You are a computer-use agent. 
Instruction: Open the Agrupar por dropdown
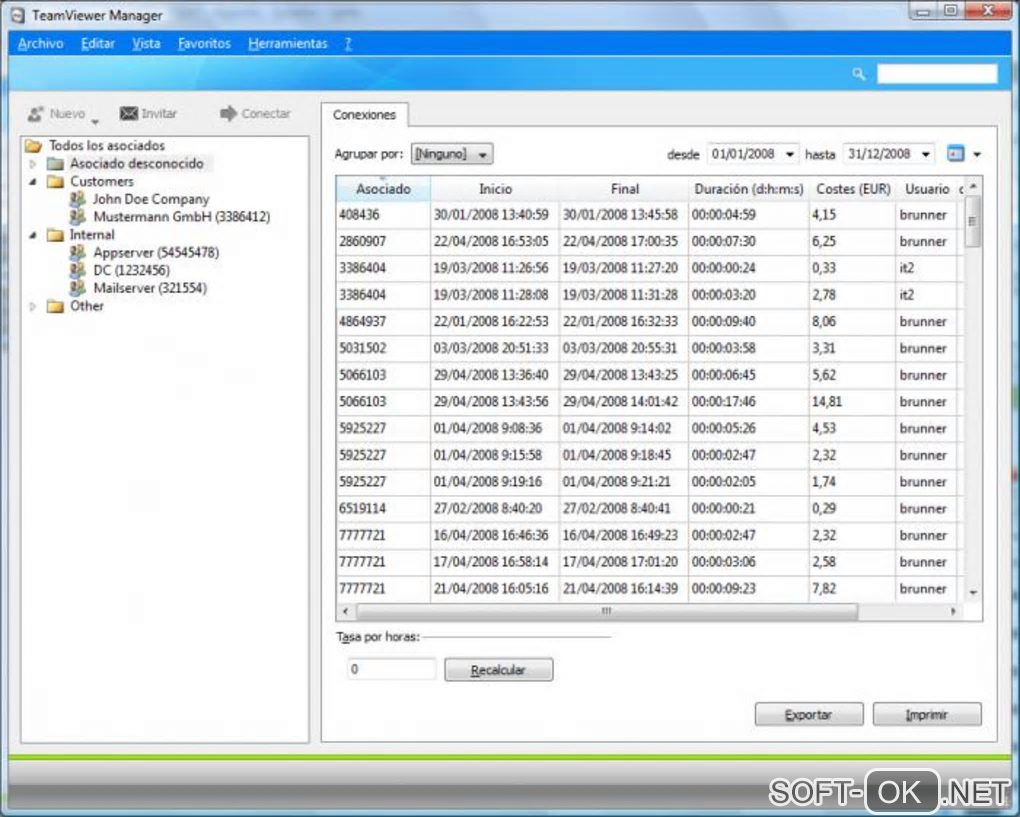[452, 154]
